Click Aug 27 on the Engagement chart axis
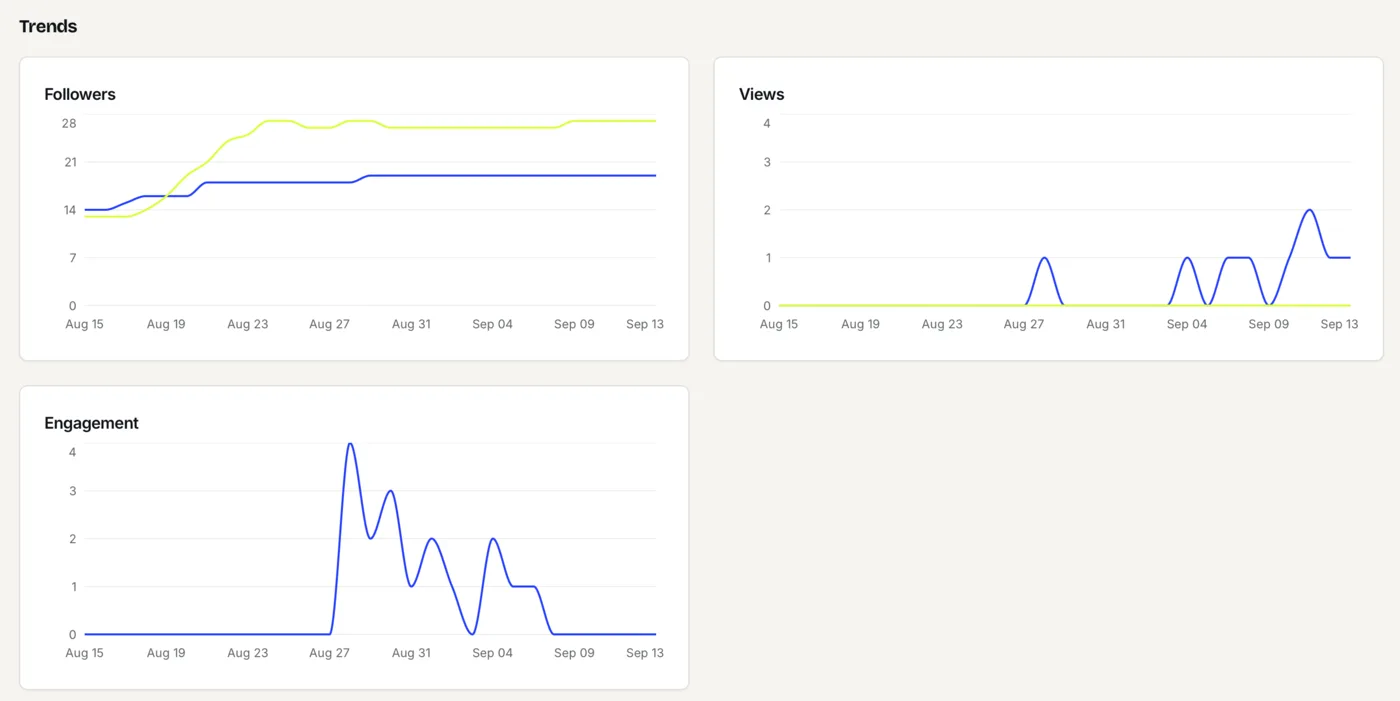The image size is (1400, 701). (x=329, y=653)
